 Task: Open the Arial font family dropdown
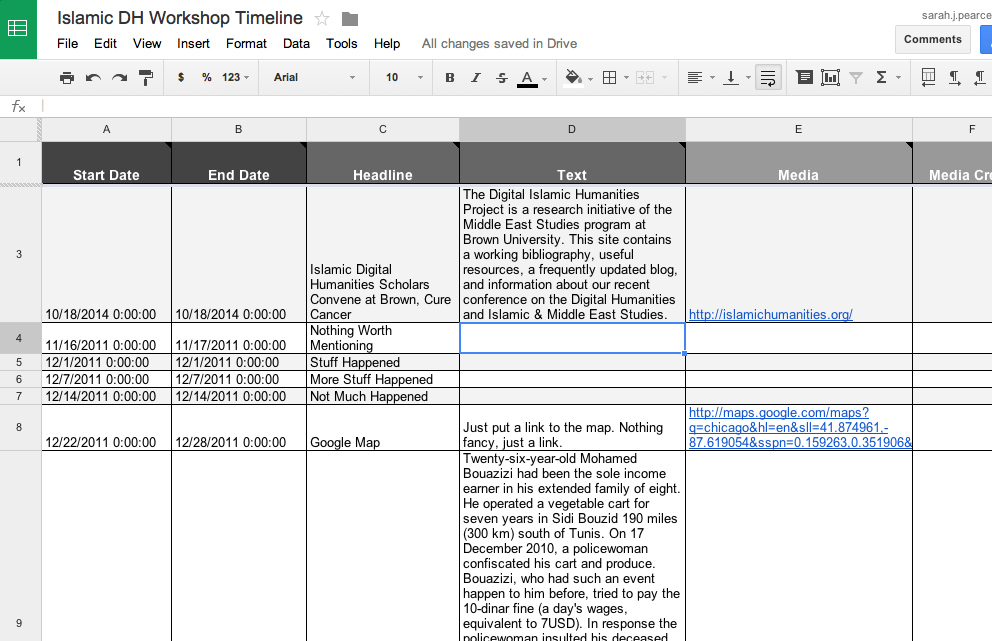314,77
